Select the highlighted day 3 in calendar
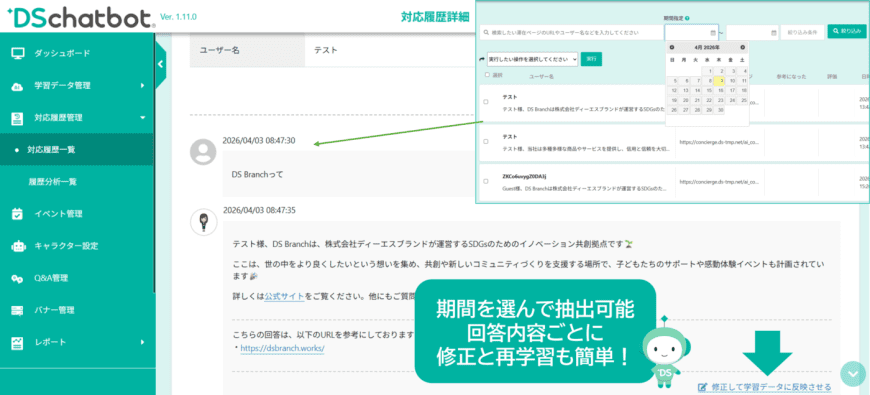Image resolution: width=870 pixels, height=395 pixels. click(x=719, y=80)
